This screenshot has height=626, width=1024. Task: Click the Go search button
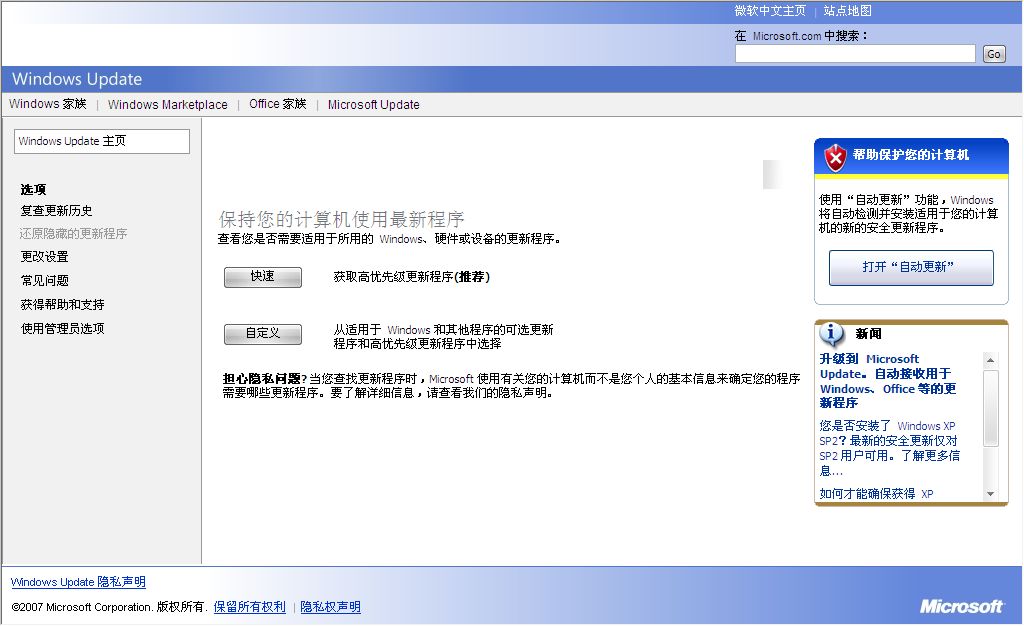994,54
